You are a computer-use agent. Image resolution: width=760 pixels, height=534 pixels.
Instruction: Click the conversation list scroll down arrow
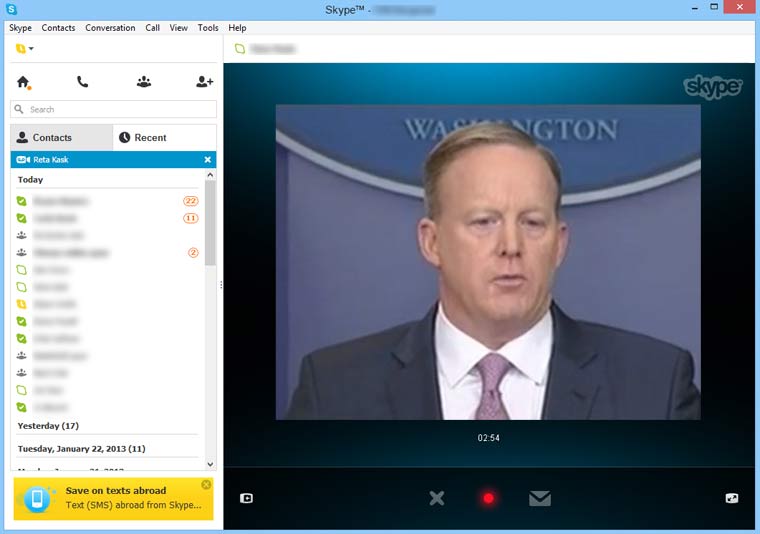[x=210, y=464]
